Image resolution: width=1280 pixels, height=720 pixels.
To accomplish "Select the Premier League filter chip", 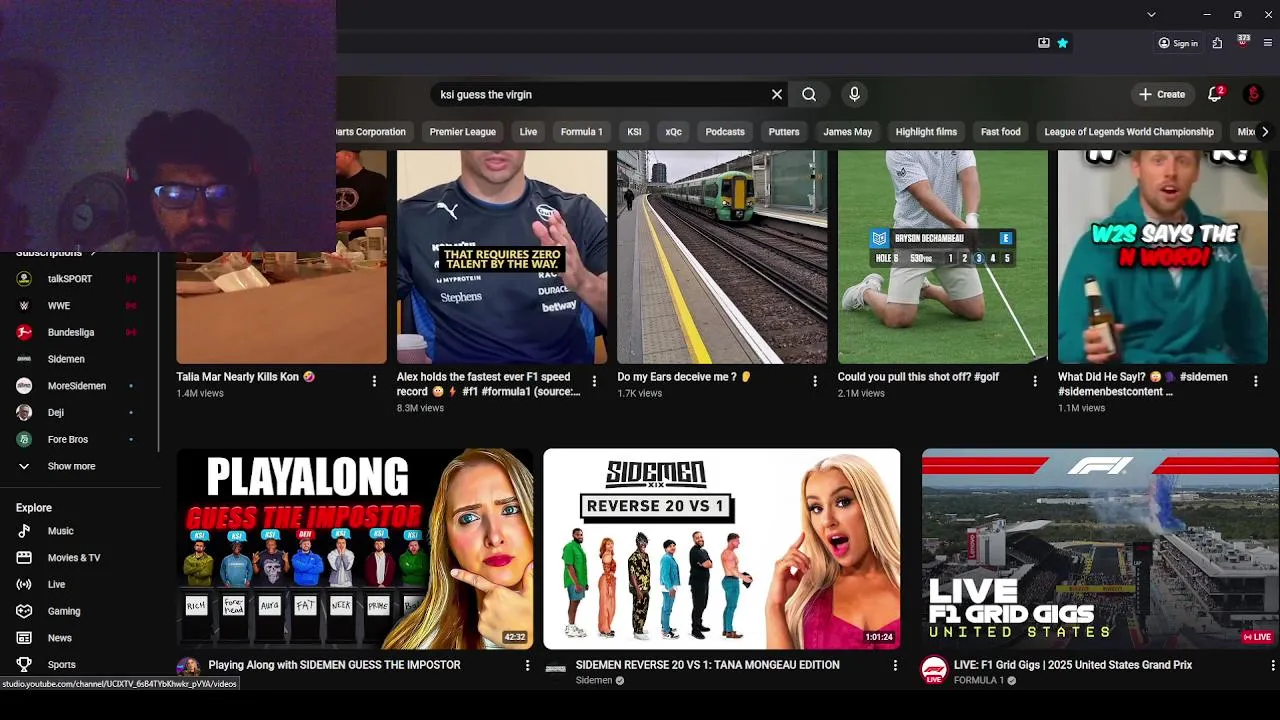I will 462,132.
